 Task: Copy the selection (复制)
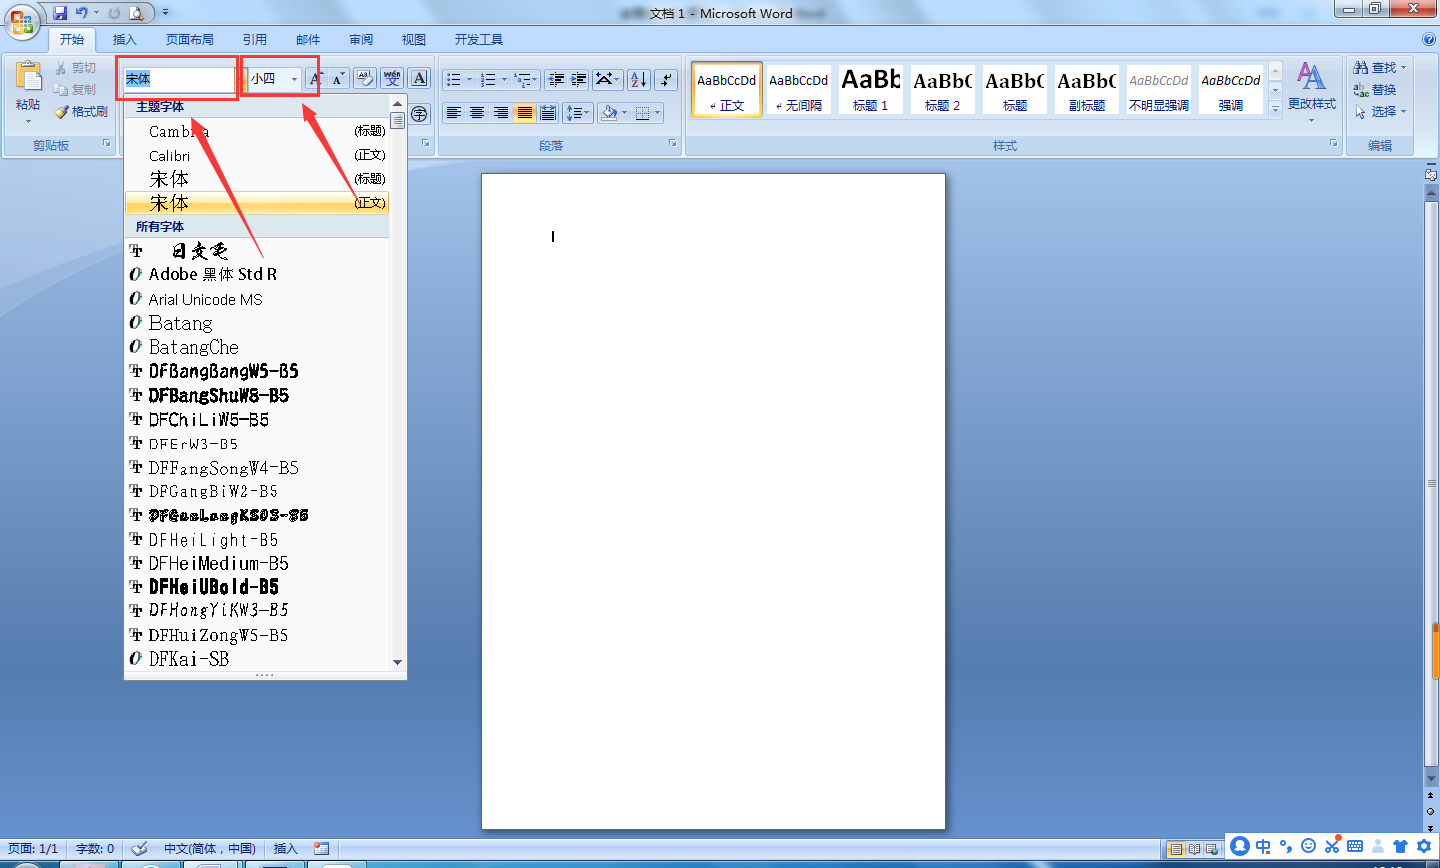tap(75, 90)
